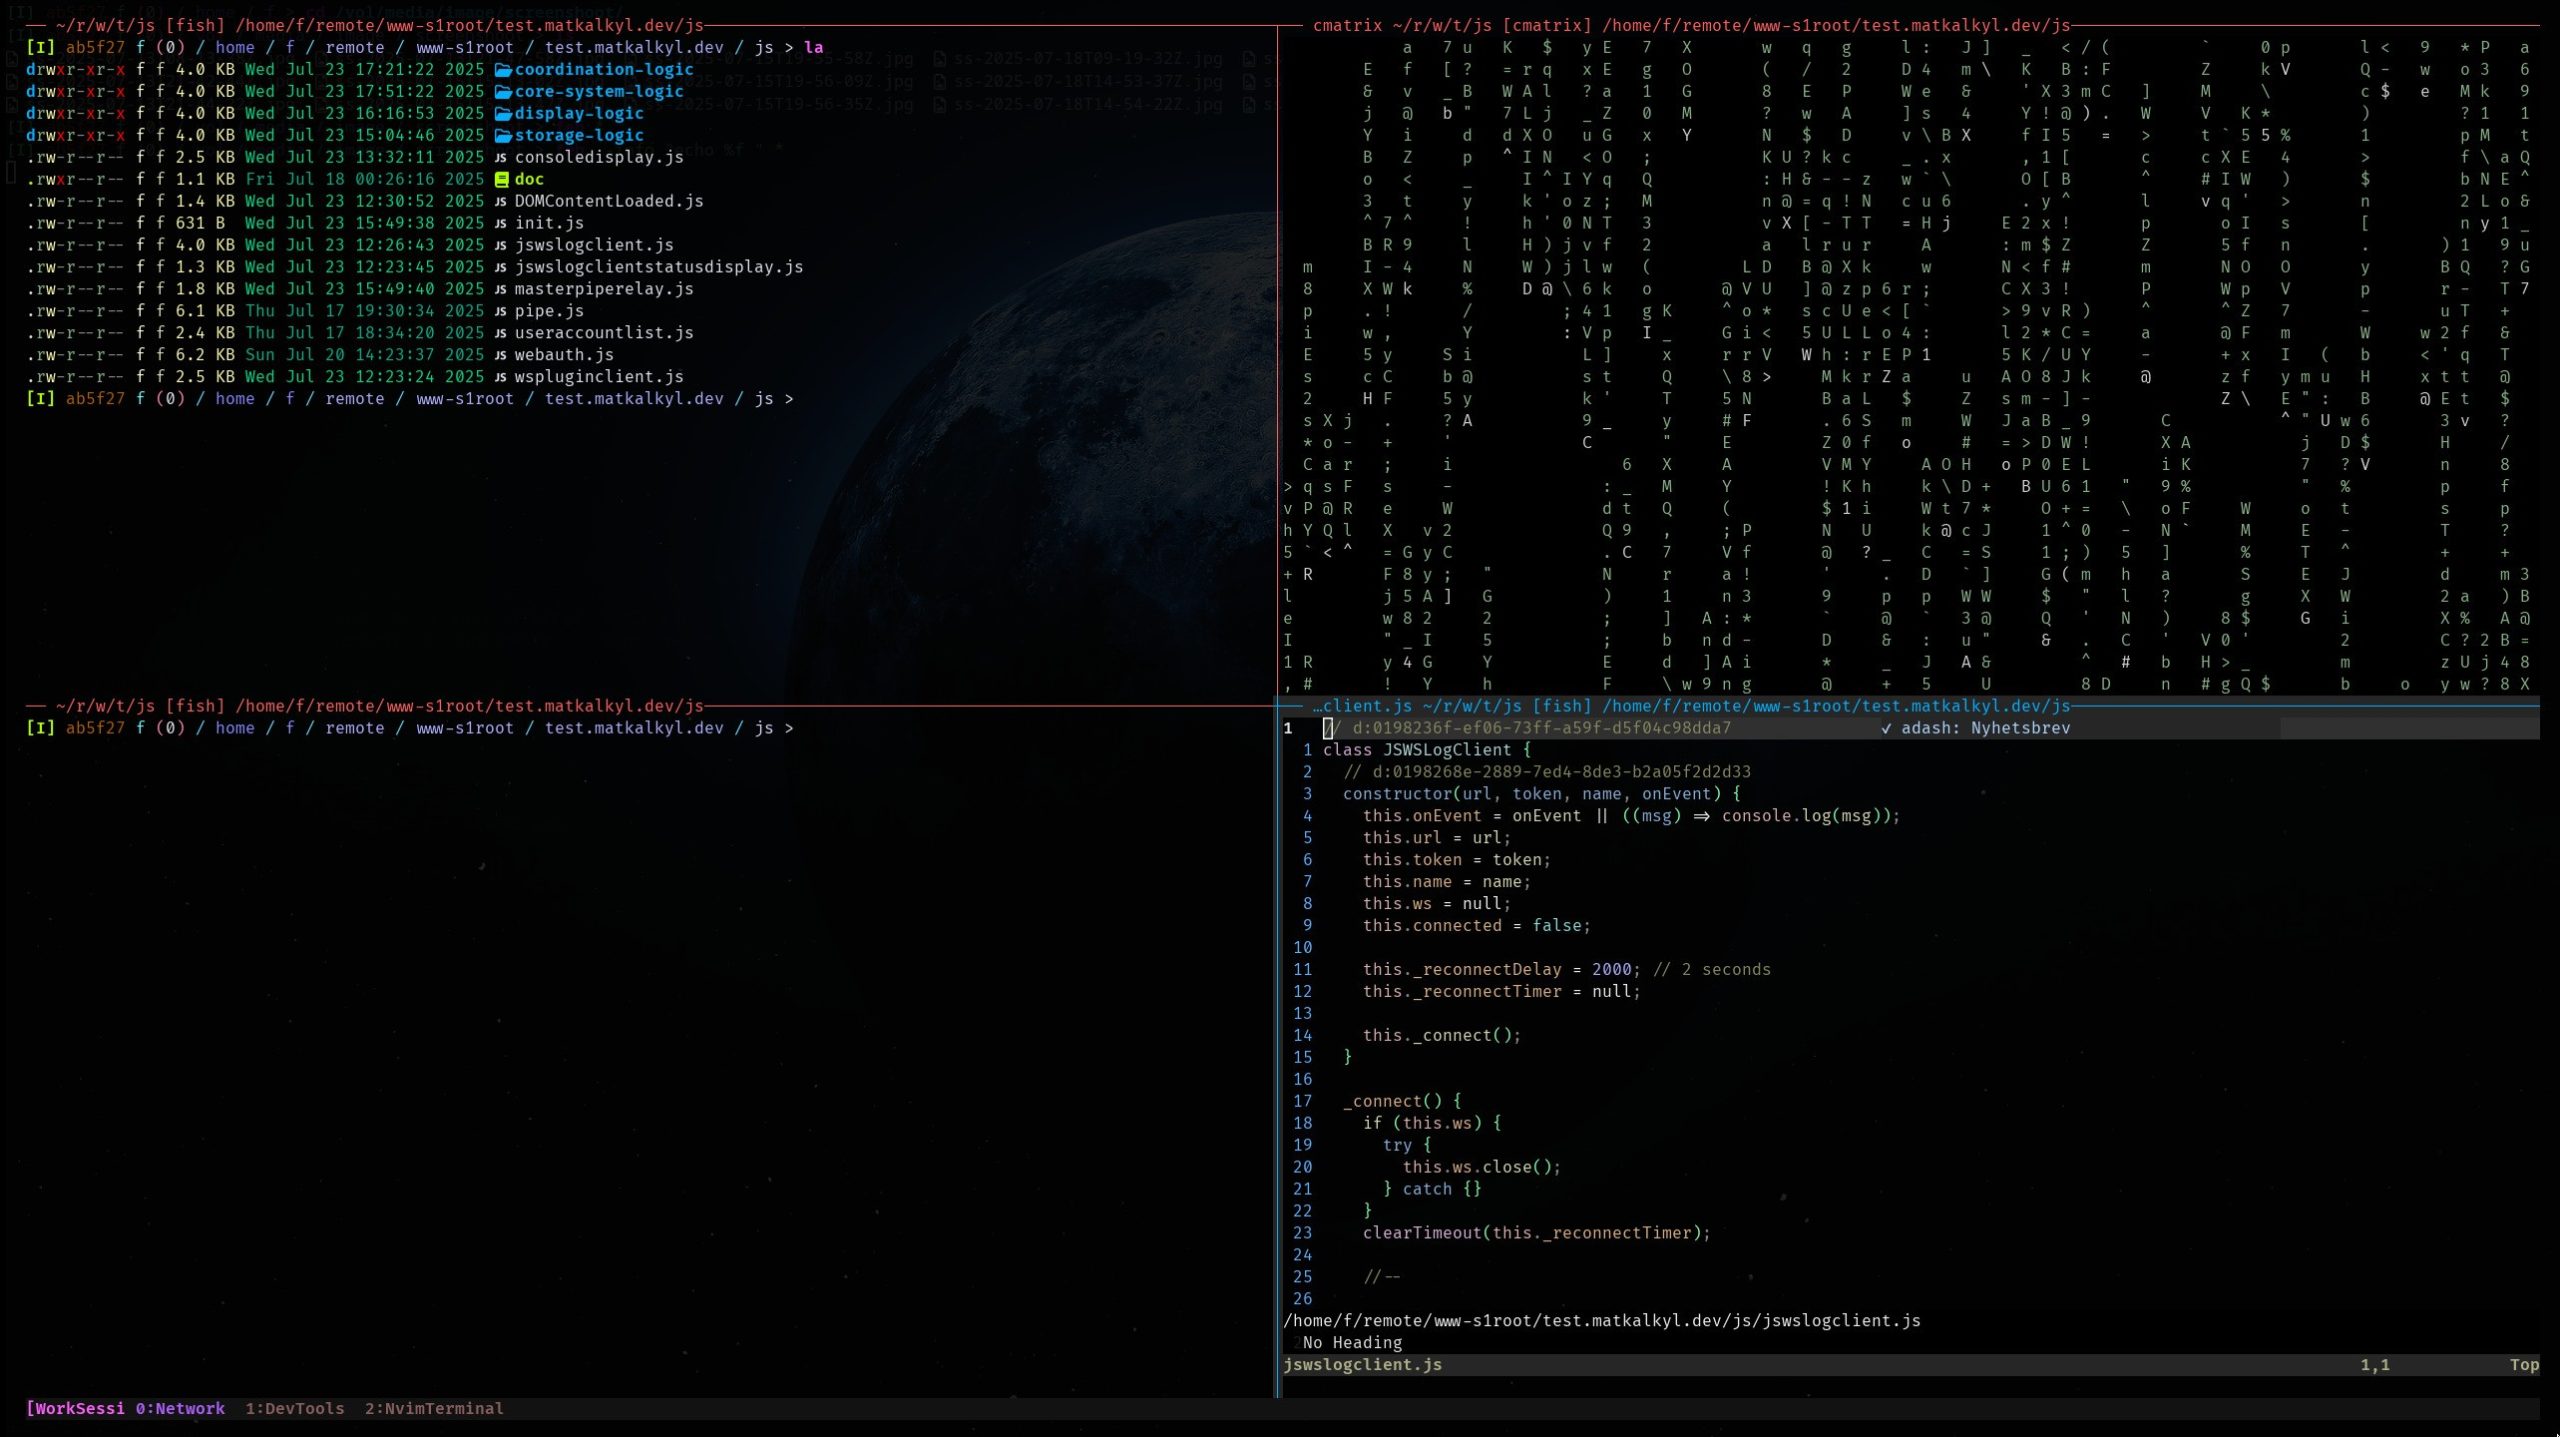Switch to tmux window 2:NvimTerminal
The image size is (2560, 1437).
[434, 1409]
